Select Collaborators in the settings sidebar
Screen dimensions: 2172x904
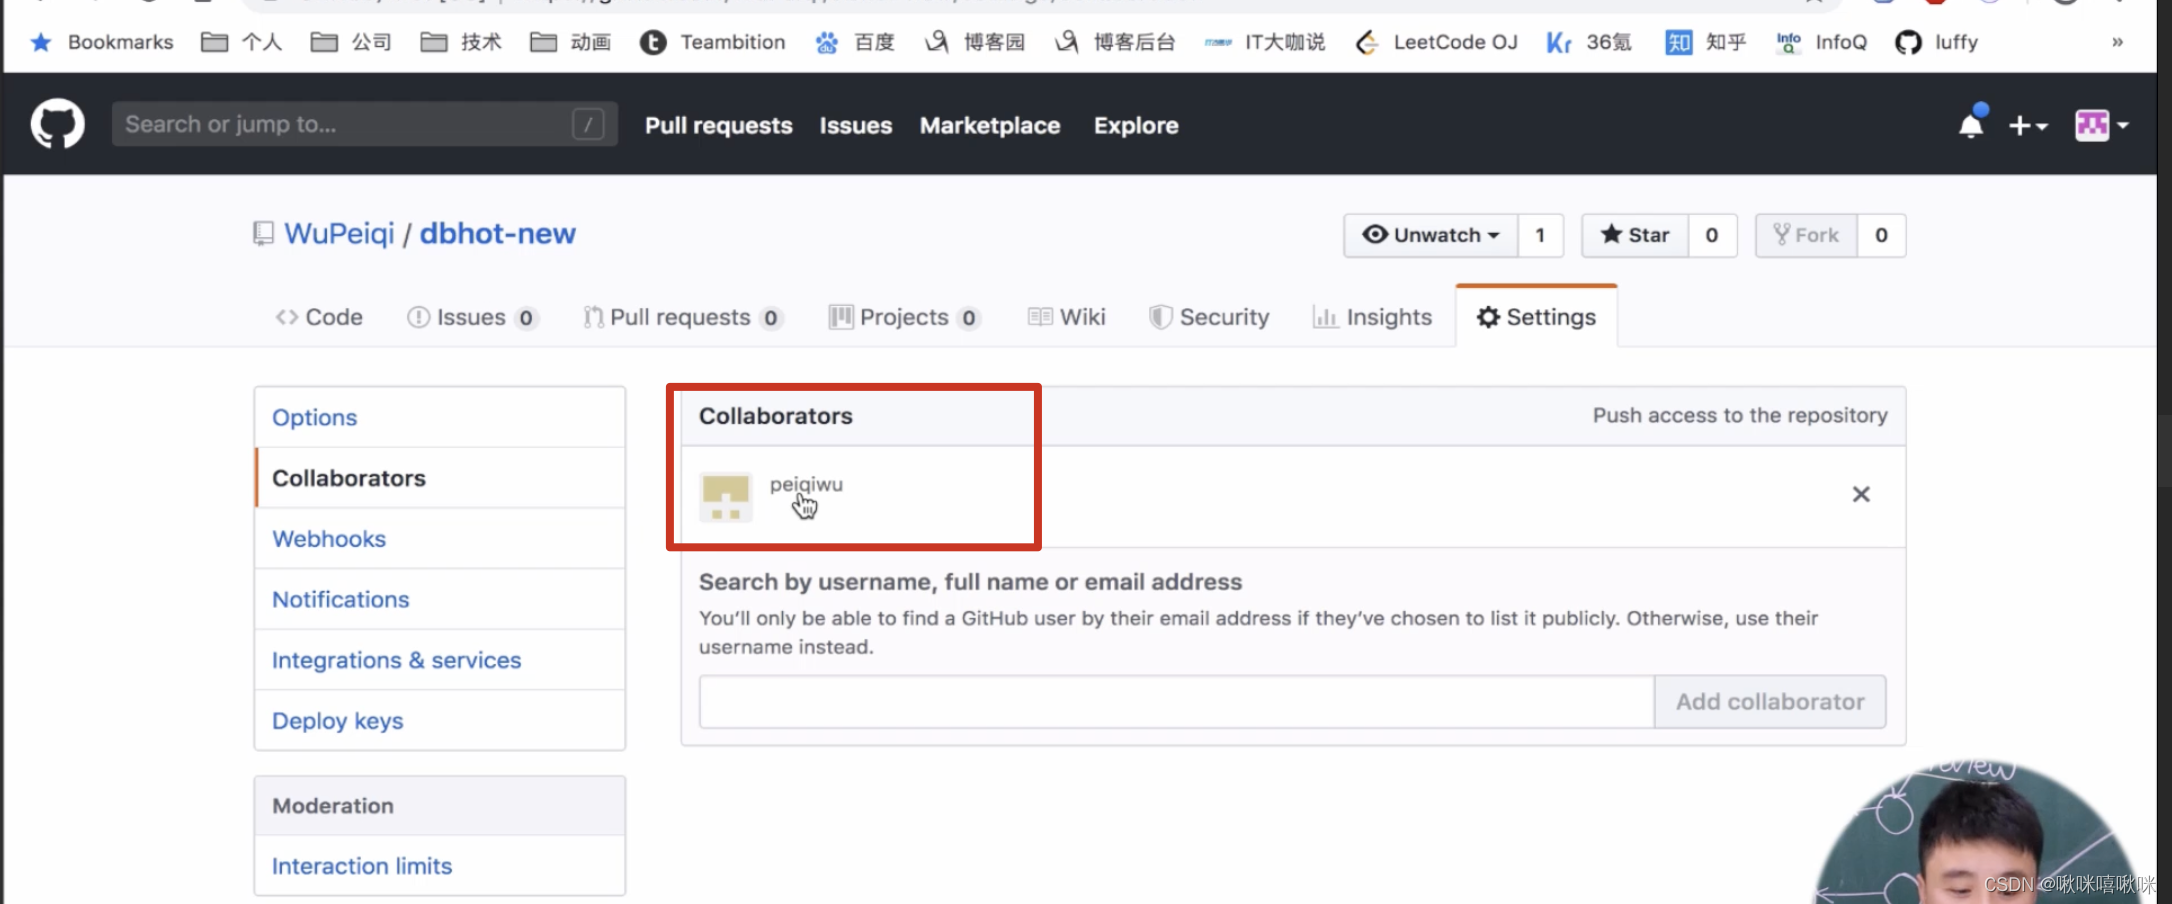click(440, 478)
